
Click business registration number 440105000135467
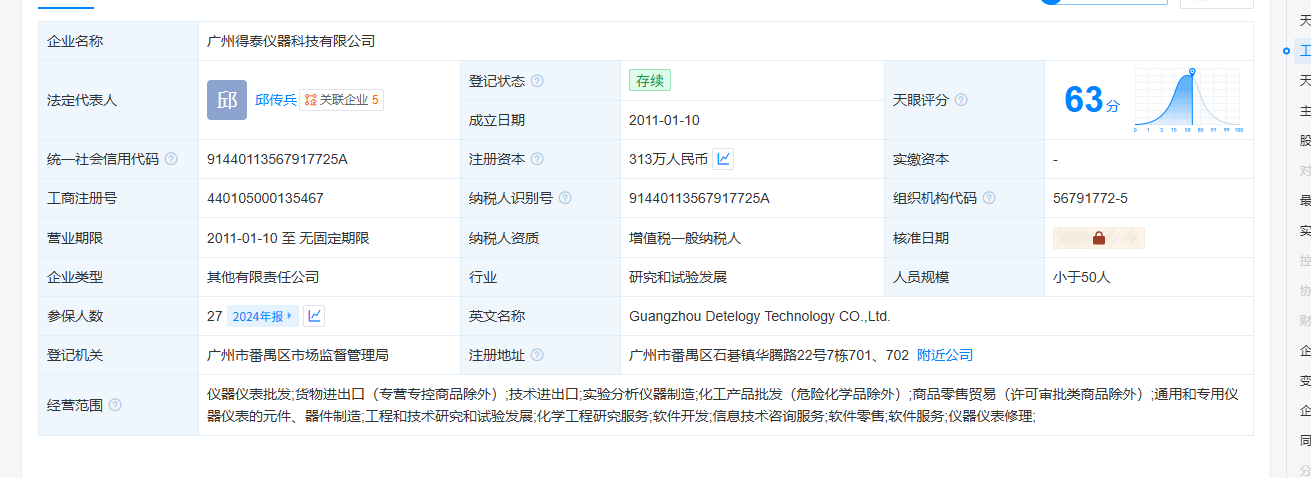265,198
